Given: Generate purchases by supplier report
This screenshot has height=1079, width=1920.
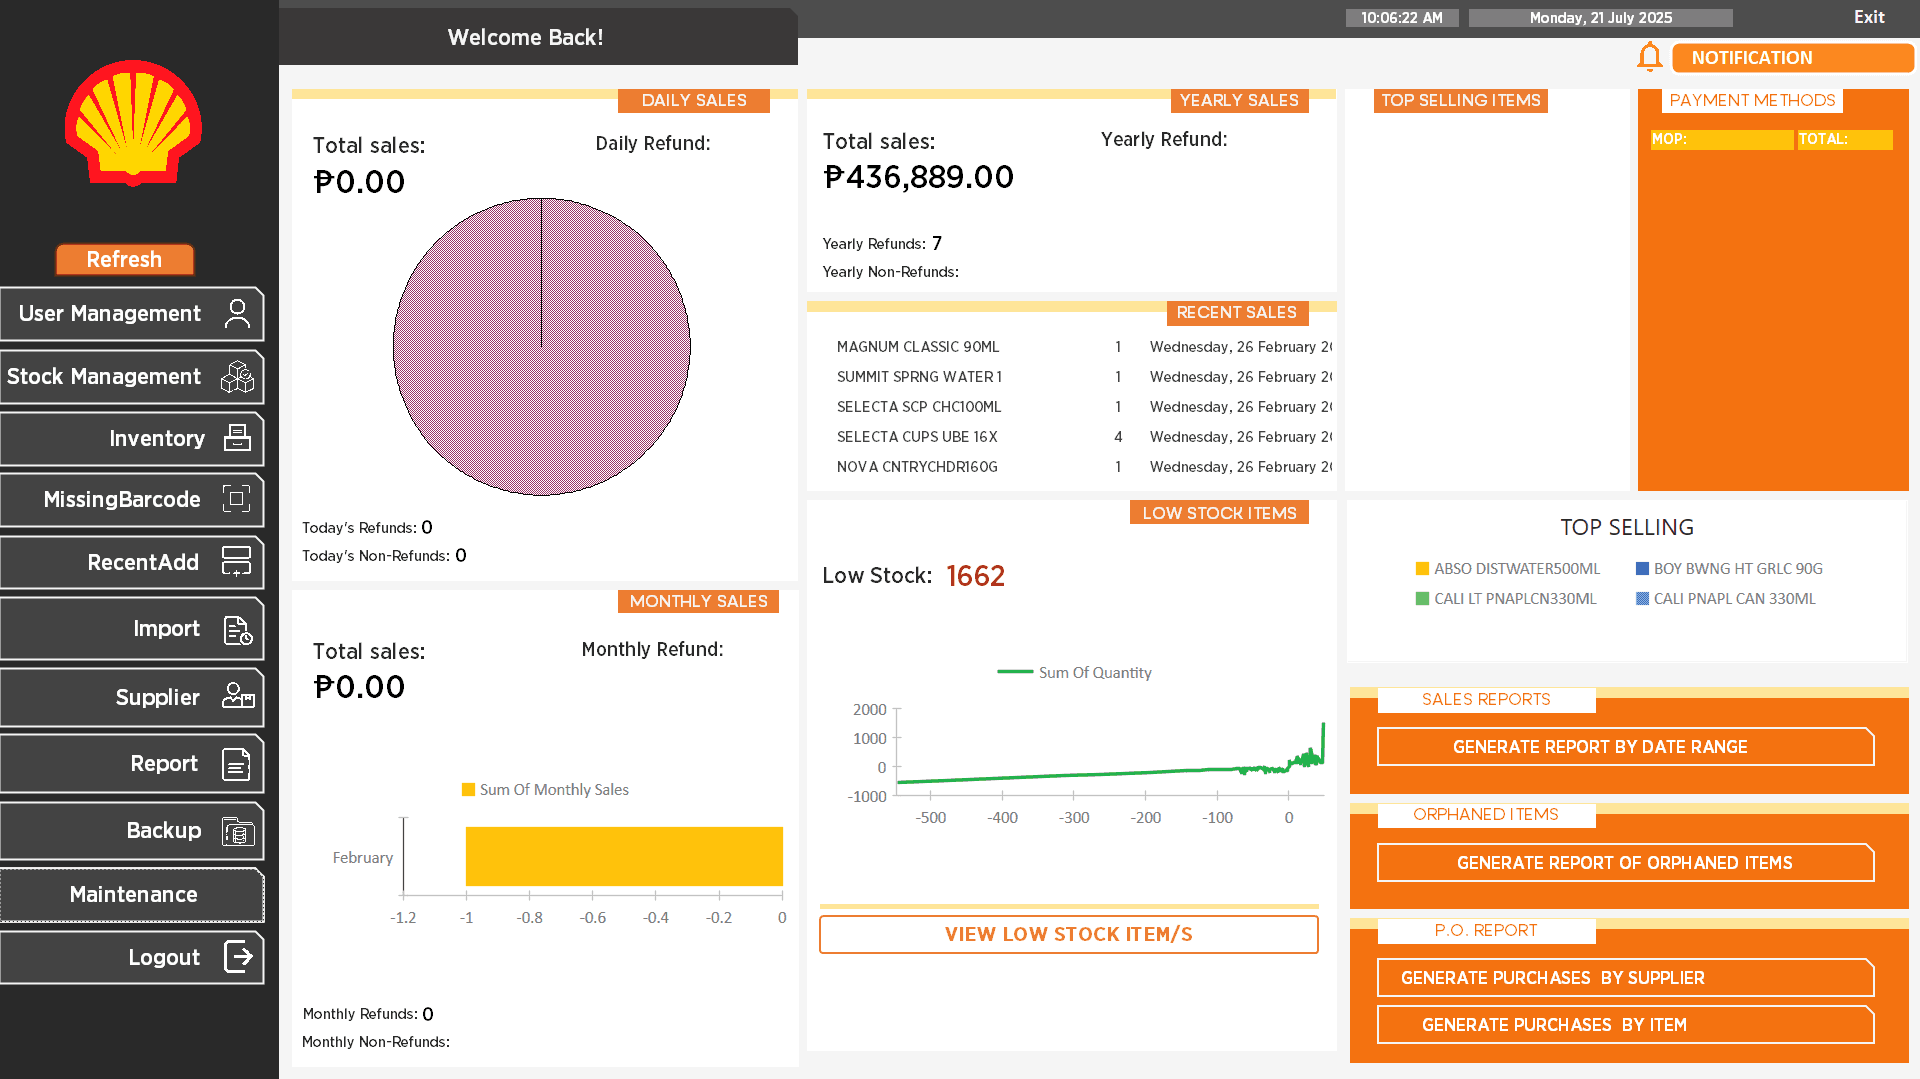Looking at the screenshot, I should click(x=1625, y=978).
